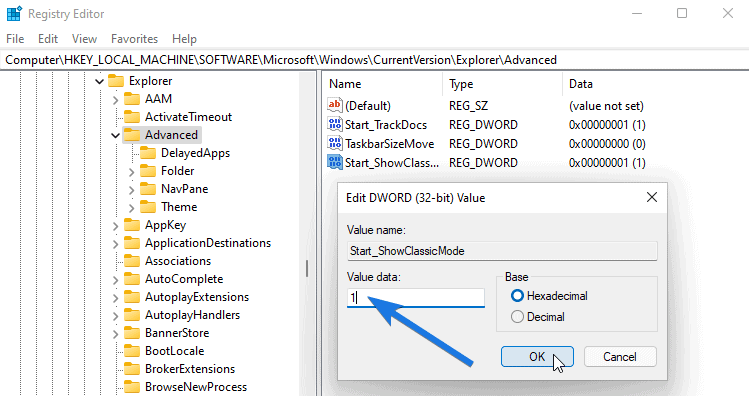This screenshot has width=749, height=396.
Task: Expand the AppKey key chevron
Action: [116, 226]
